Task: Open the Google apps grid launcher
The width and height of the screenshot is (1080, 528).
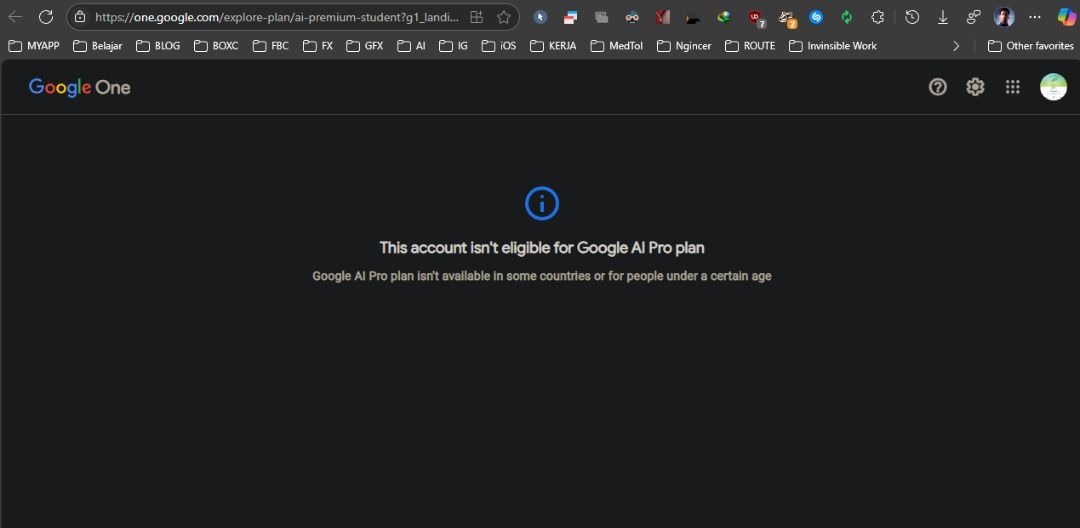Action: coord(1012,87)
